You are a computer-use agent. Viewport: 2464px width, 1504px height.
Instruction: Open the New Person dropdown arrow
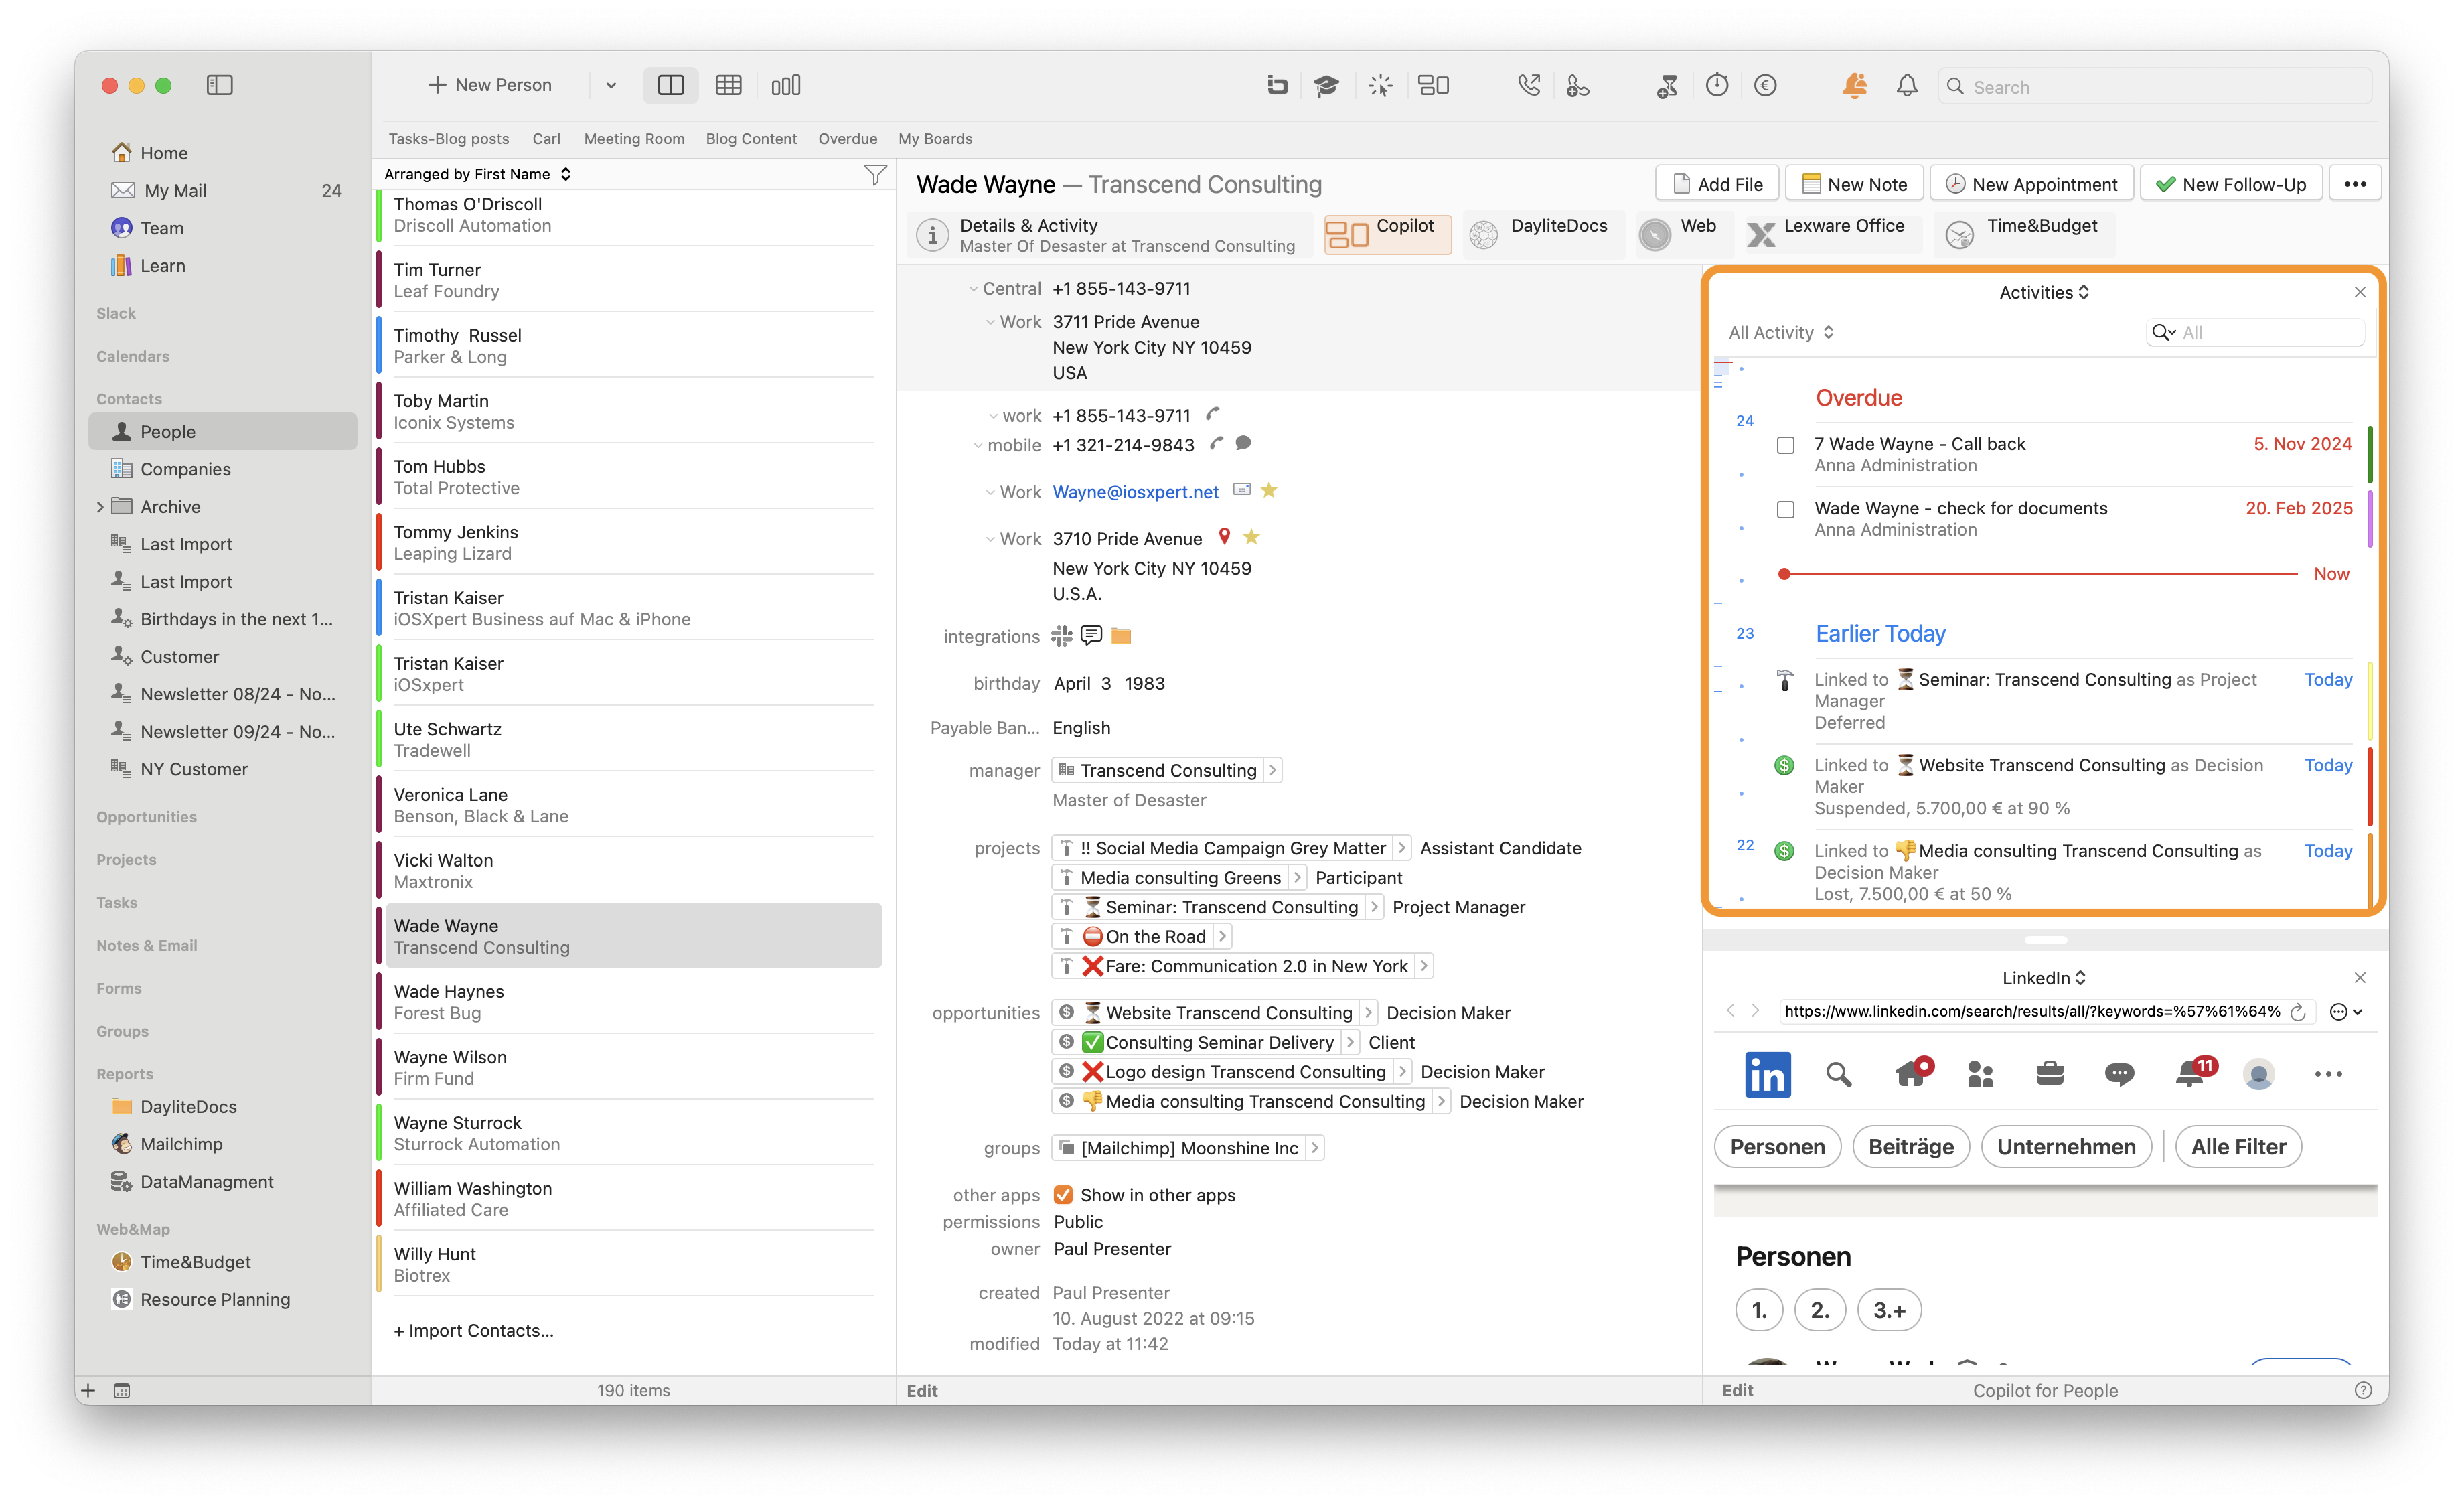coord(611,86)
